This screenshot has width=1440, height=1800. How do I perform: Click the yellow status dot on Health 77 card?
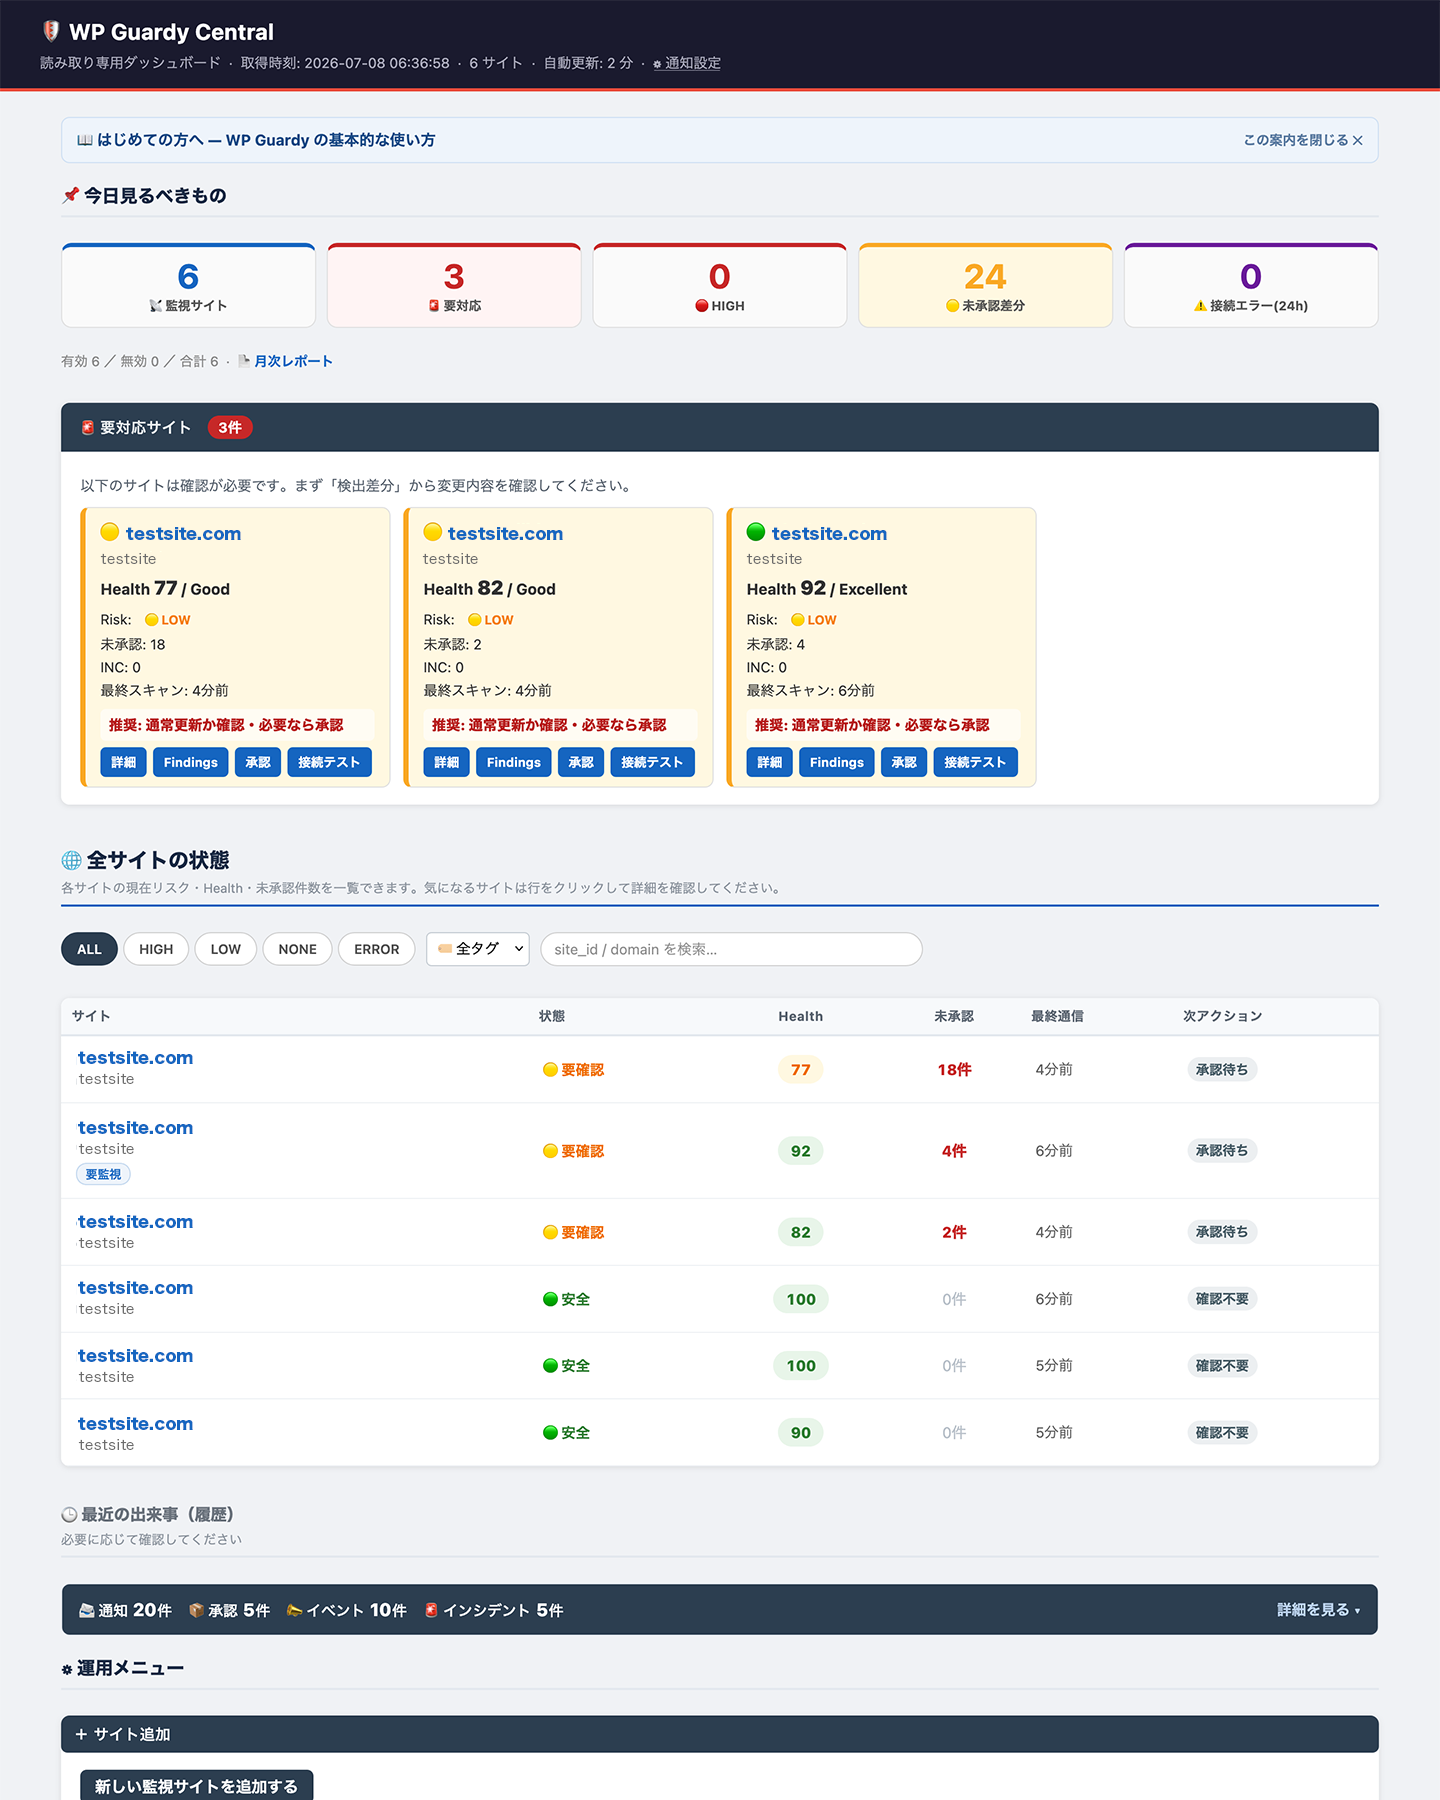click(x=110, y=532)
